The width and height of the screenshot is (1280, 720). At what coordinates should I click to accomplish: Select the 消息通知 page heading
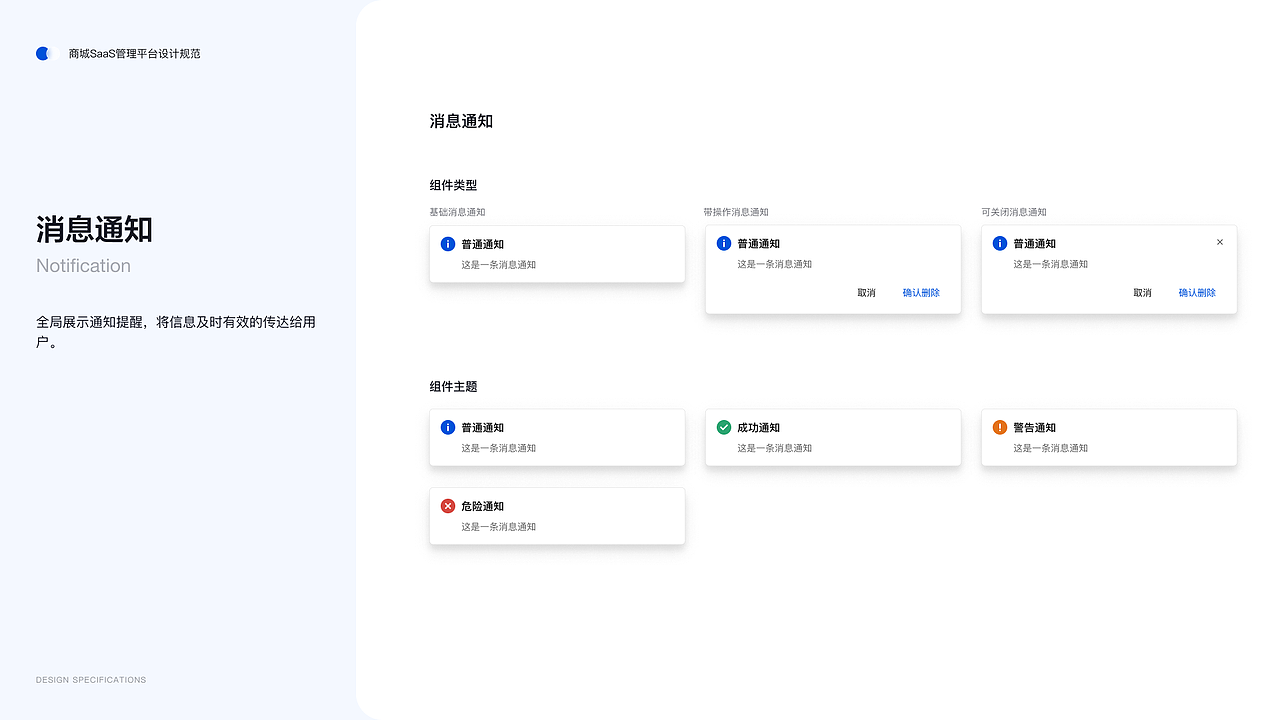461,121
